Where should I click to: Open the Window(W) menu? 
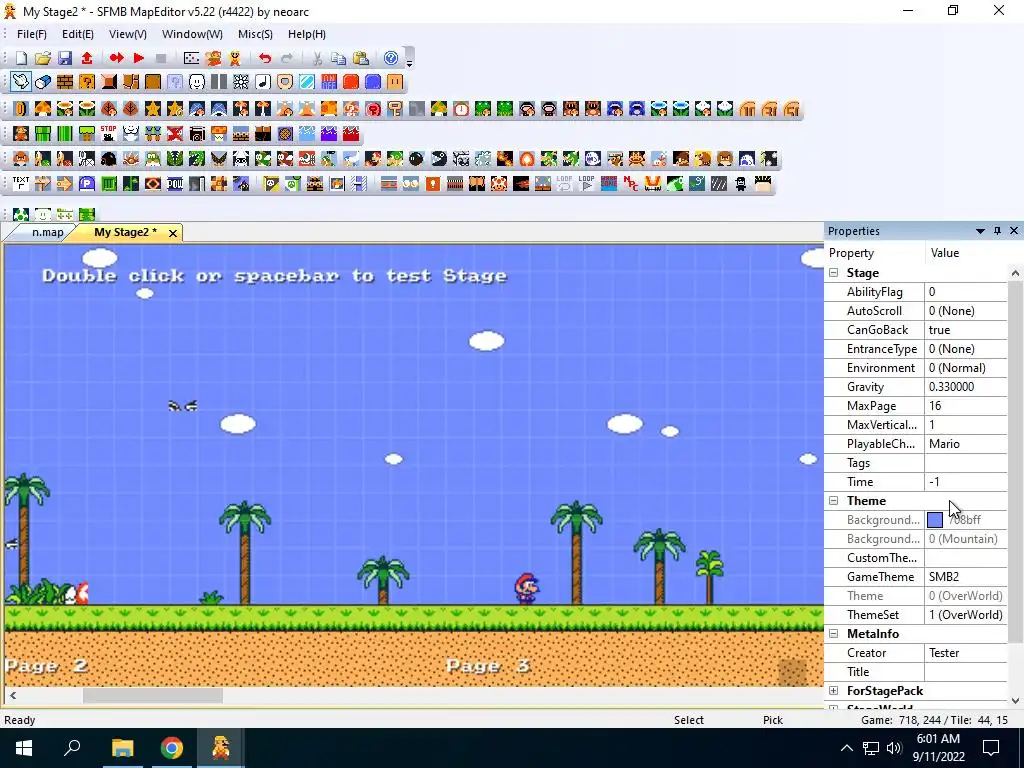click(192, 34)
